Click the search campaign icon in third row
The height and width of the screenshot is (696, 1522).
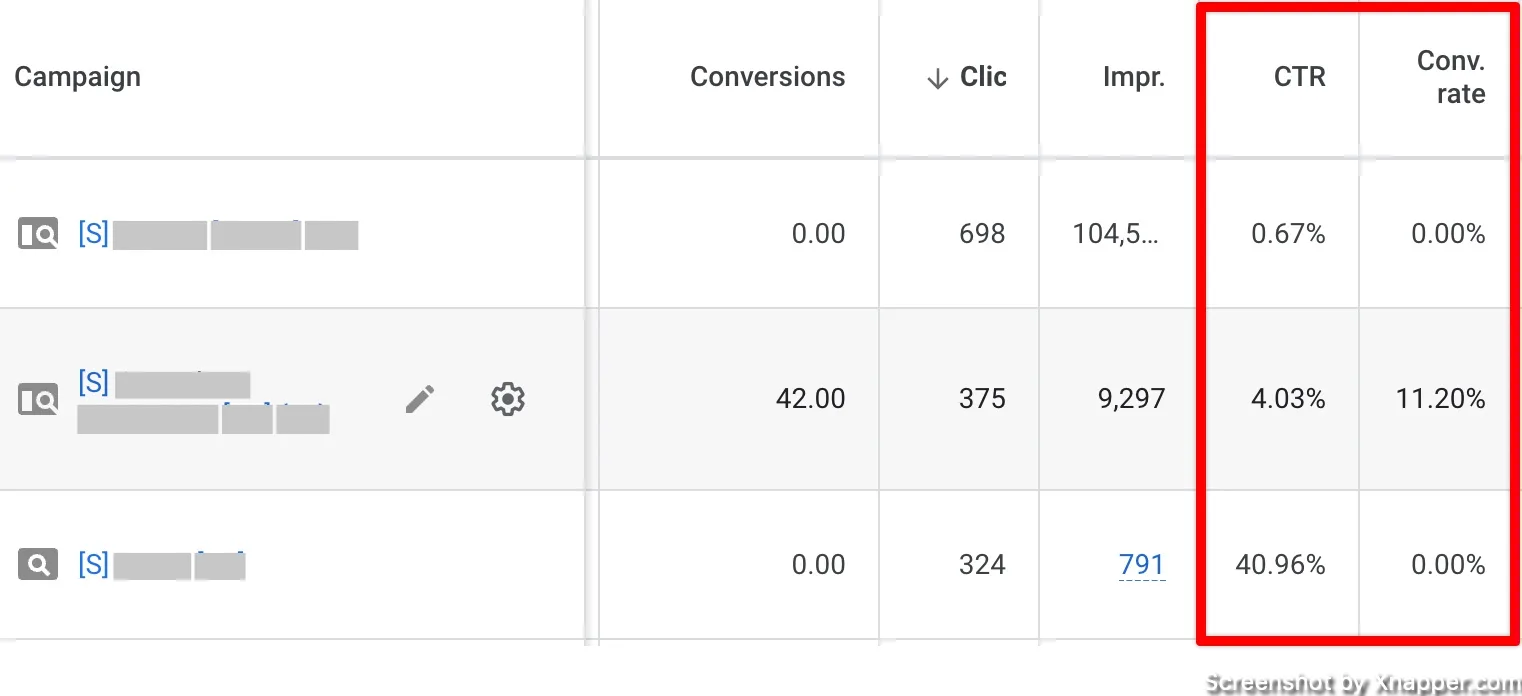click(38, 565)
